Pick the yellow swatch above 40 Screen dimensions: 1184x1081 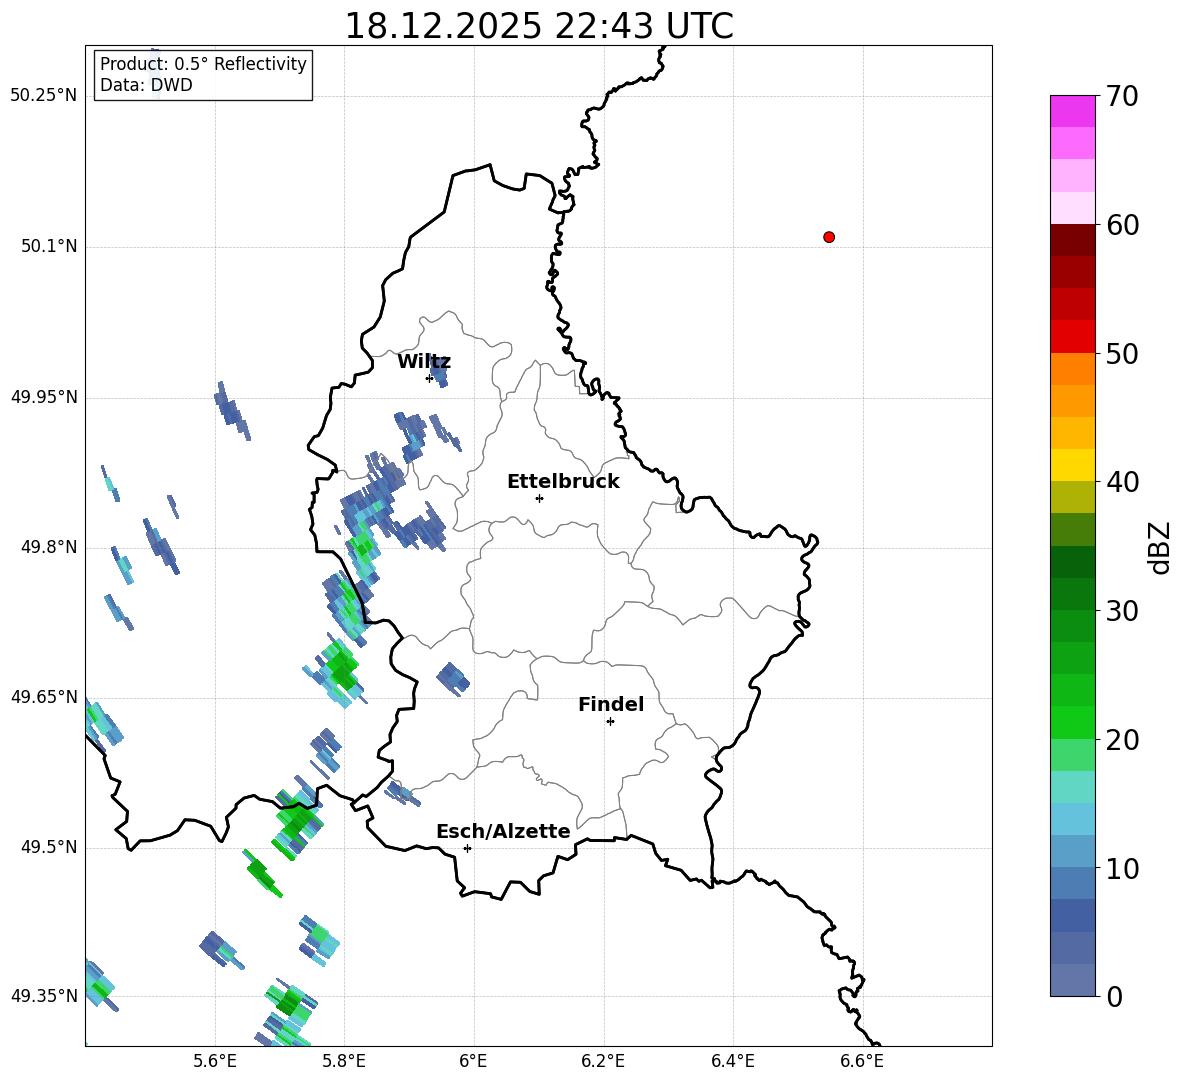point(1072,465)
